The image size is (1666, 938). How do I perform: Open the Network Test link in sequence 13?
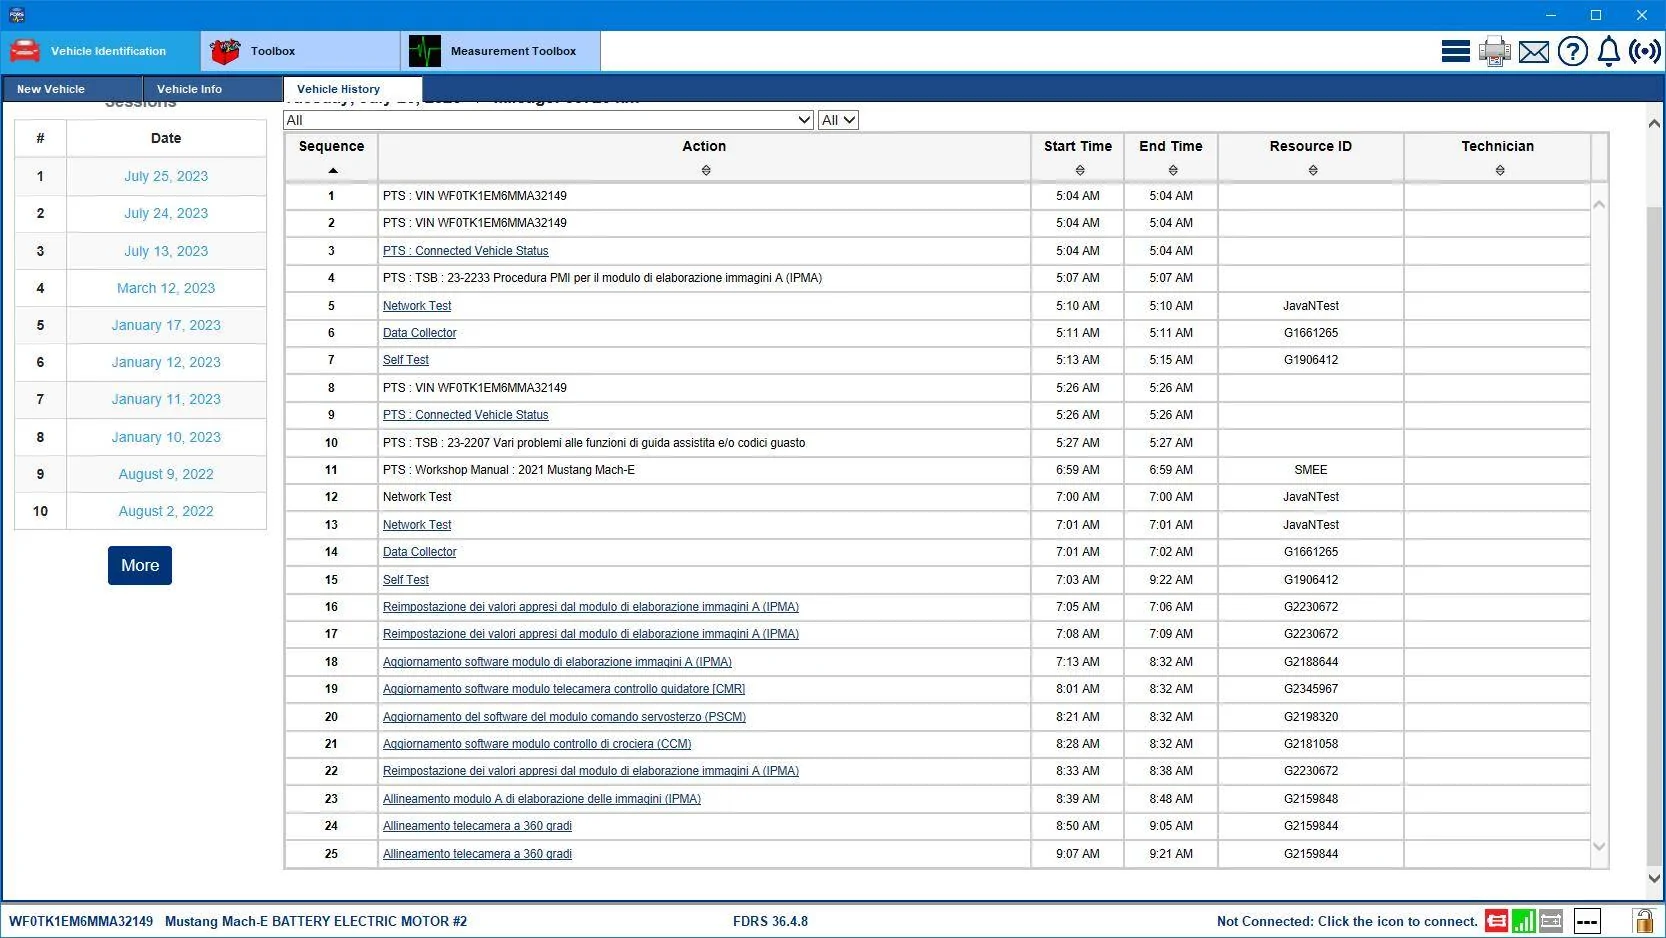pos(417,525)
